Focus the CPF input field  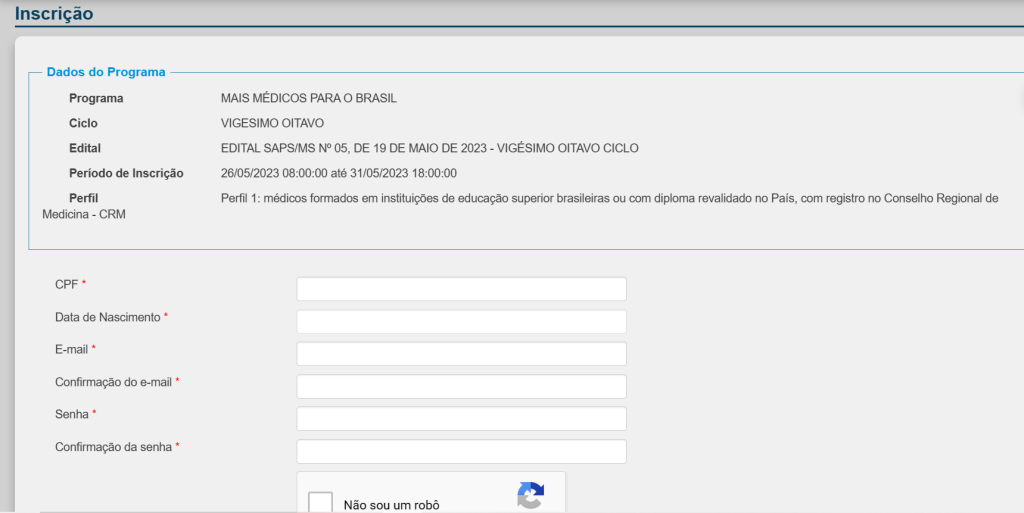click(x=461, y=289)
